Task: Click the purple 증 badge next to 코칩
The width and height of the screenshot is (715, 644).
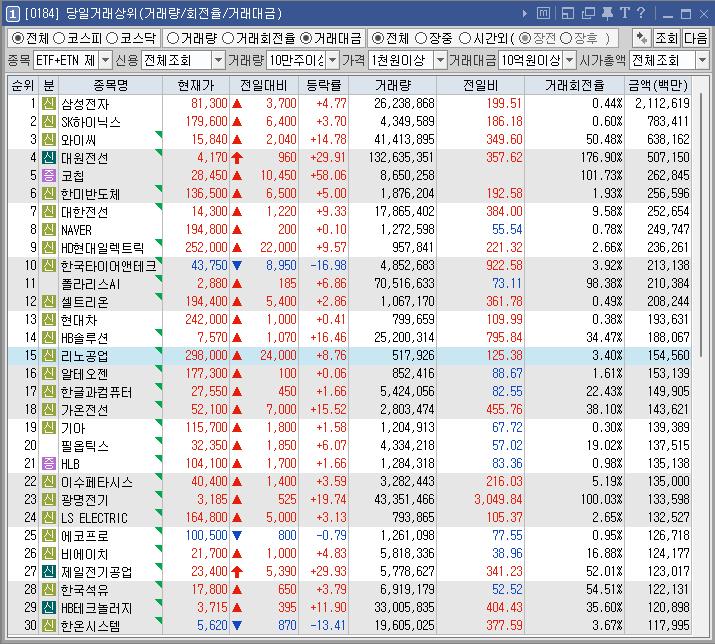Action: click(x=49, y=176)
